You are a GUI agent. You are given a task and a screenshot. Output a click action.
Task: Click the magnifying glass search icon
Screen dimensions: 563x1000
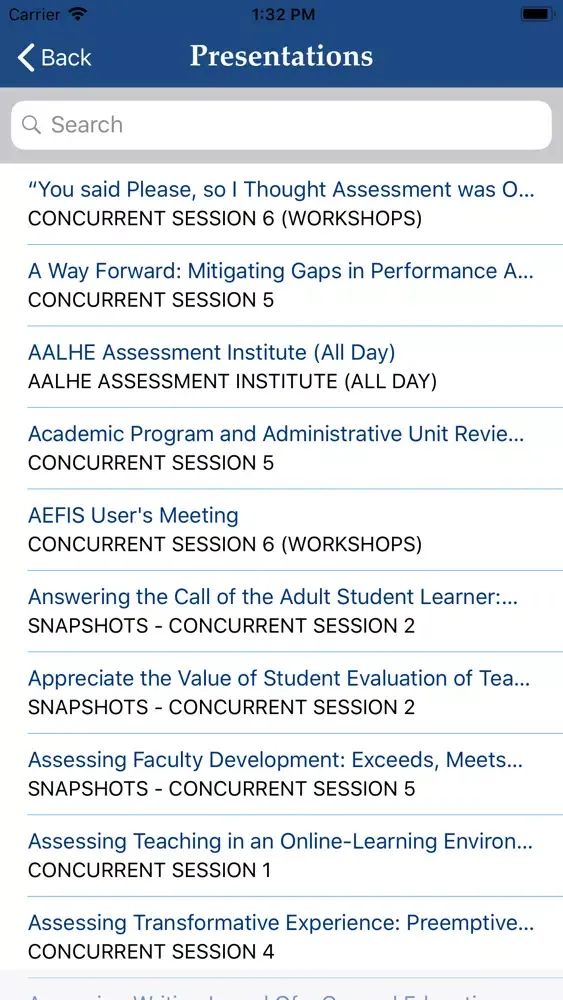coord(31,124)
